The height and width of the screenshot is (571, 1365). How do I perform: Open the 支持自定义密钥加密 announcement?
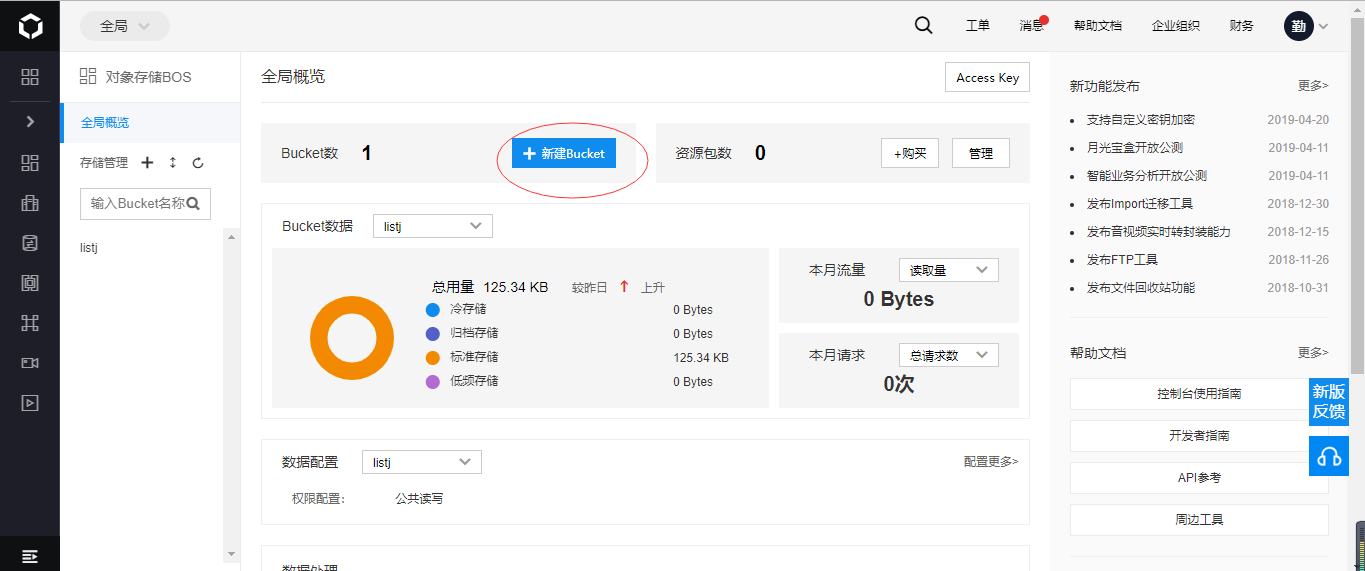[x=1141, y=119]
